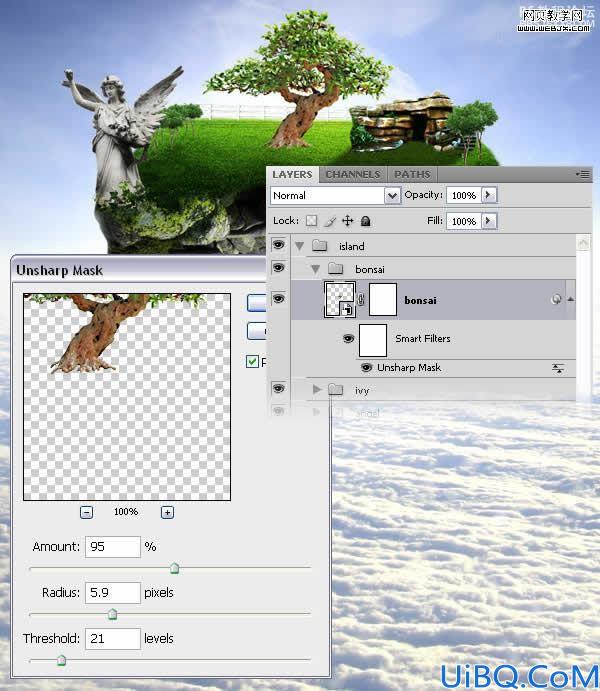Select the Smart Filters mask thumbnail
This screenshot has width=600, height=691.
[x=373, y=340]
